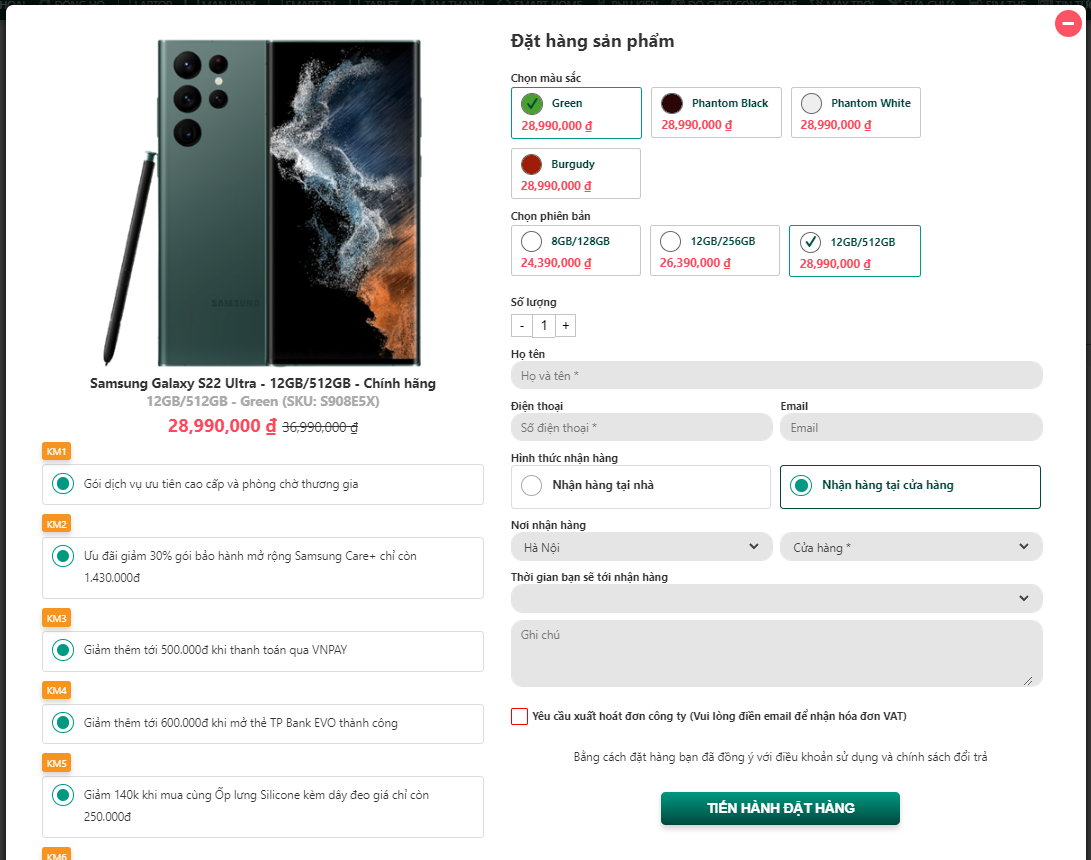
Task: Toggle the KM1 premium service promotion radio
Action: (x=63, y=484)
